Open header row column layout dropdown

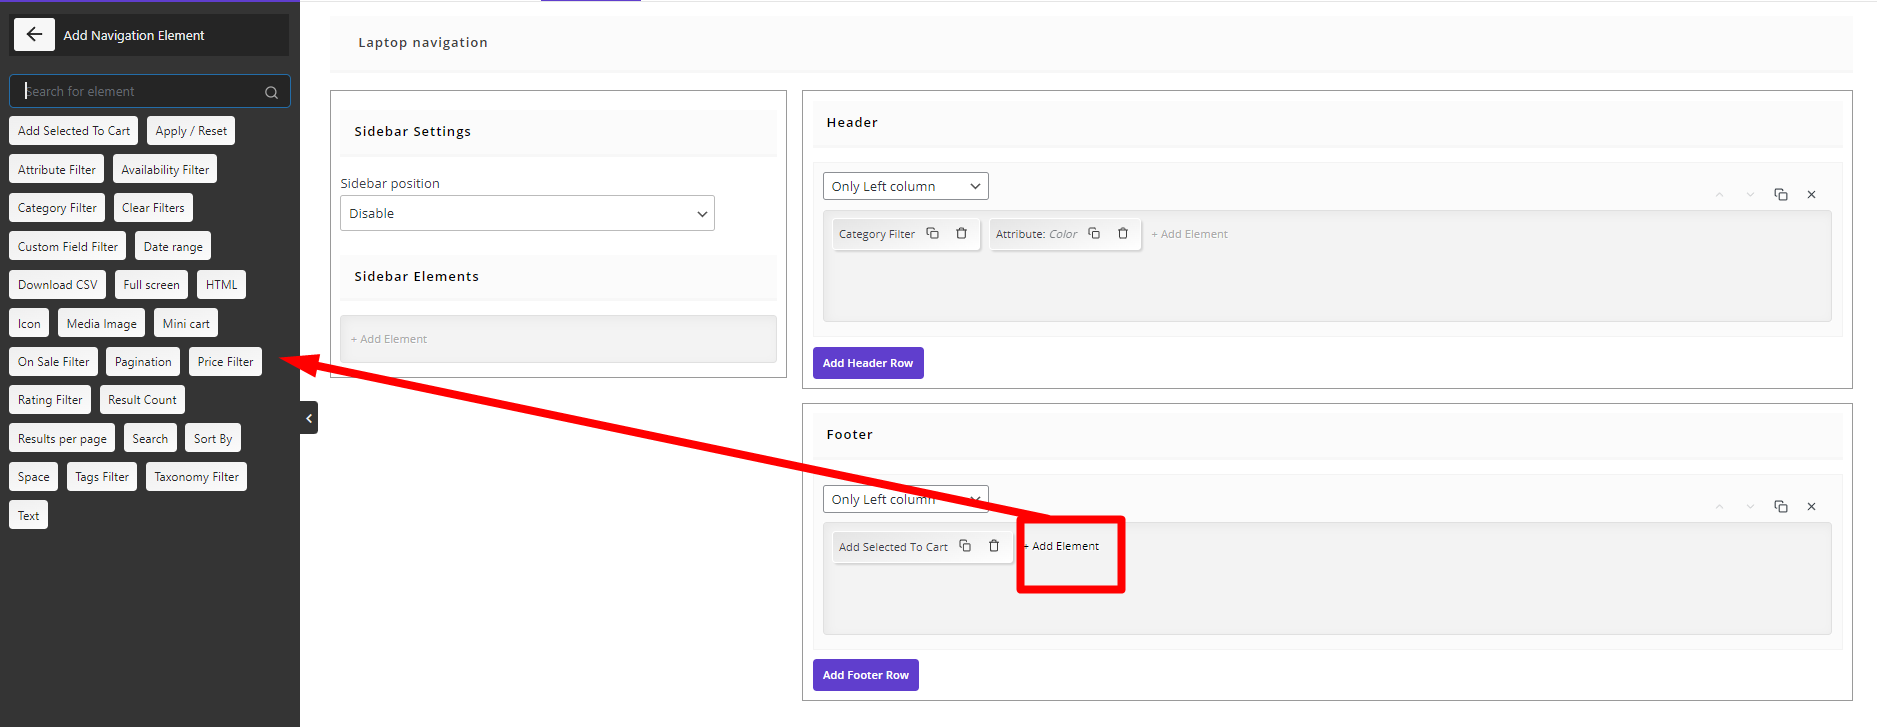905,186
